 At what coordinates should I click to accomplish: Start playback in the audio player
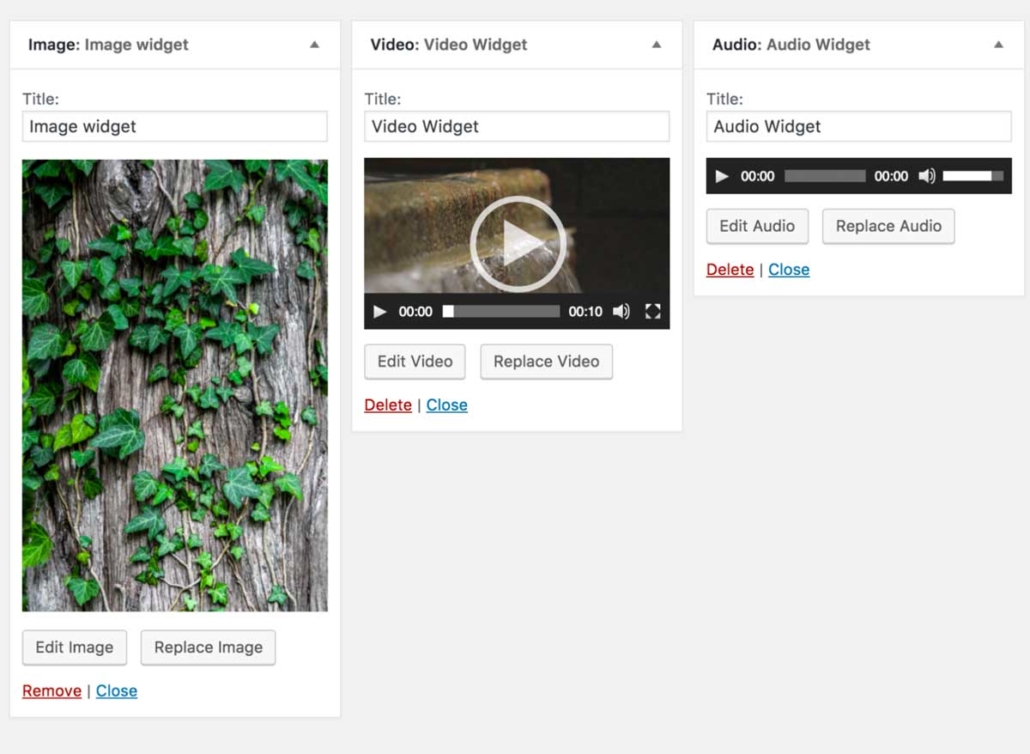(x=722, y=176)
